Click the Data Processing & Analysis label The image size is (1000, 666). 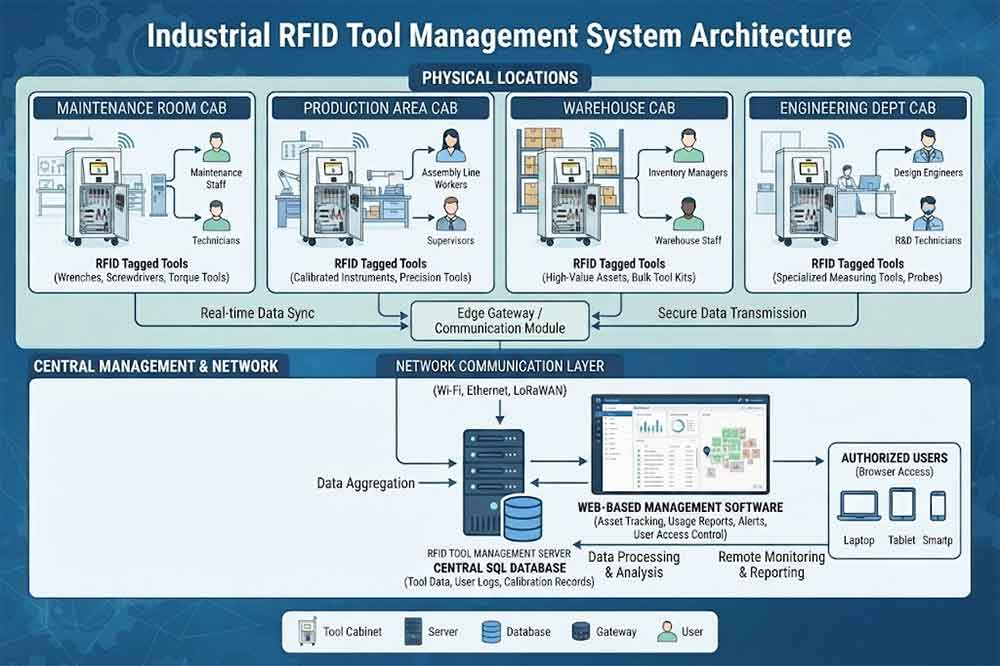[x=634, y=565]
